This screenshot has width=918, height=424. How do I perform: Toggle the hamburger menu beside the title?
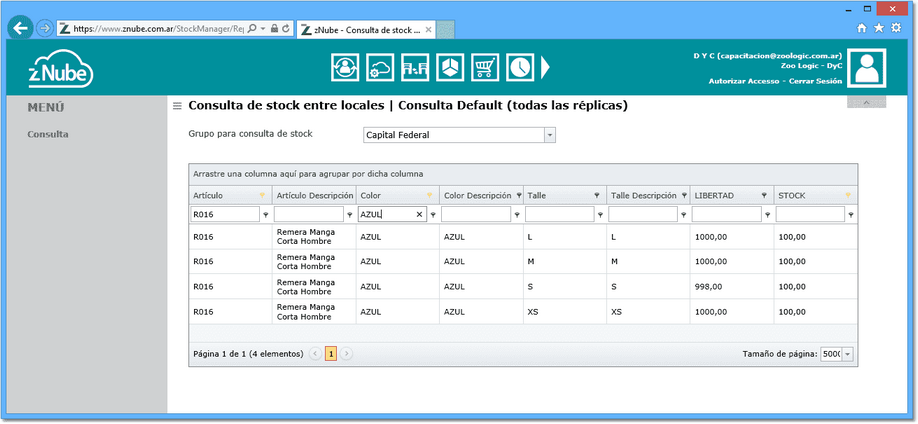(x=177, y=106)
